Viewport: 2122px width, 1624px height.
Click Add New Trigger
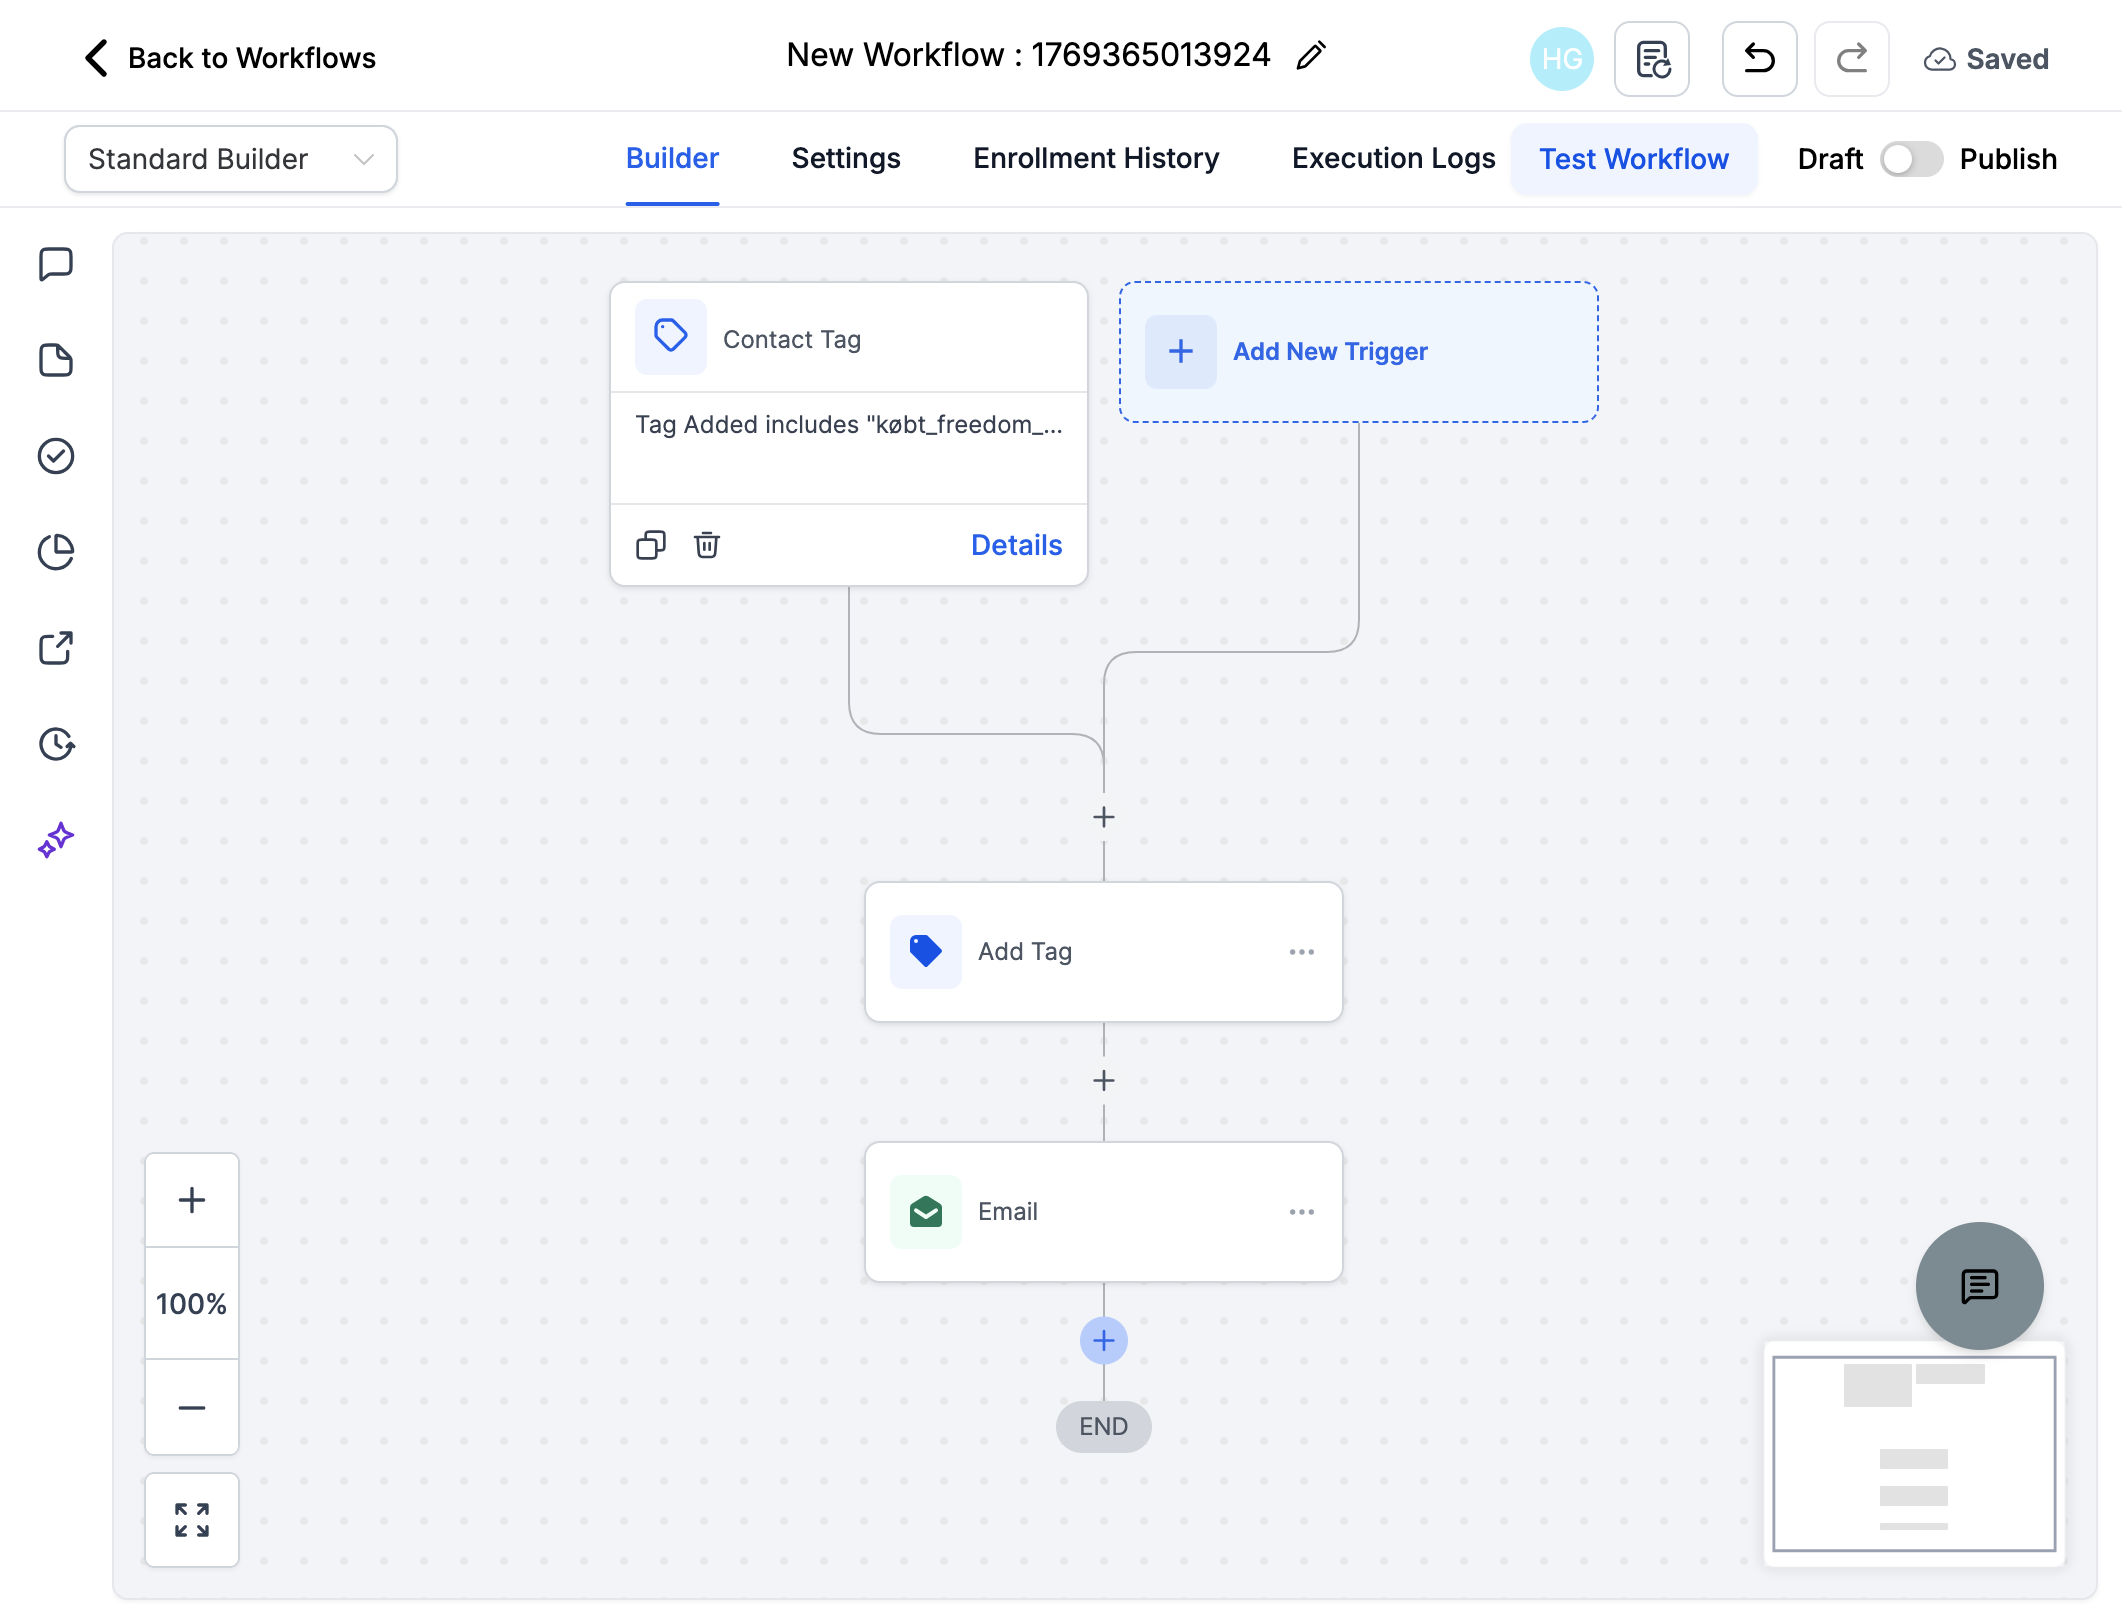click(1358, 352)
